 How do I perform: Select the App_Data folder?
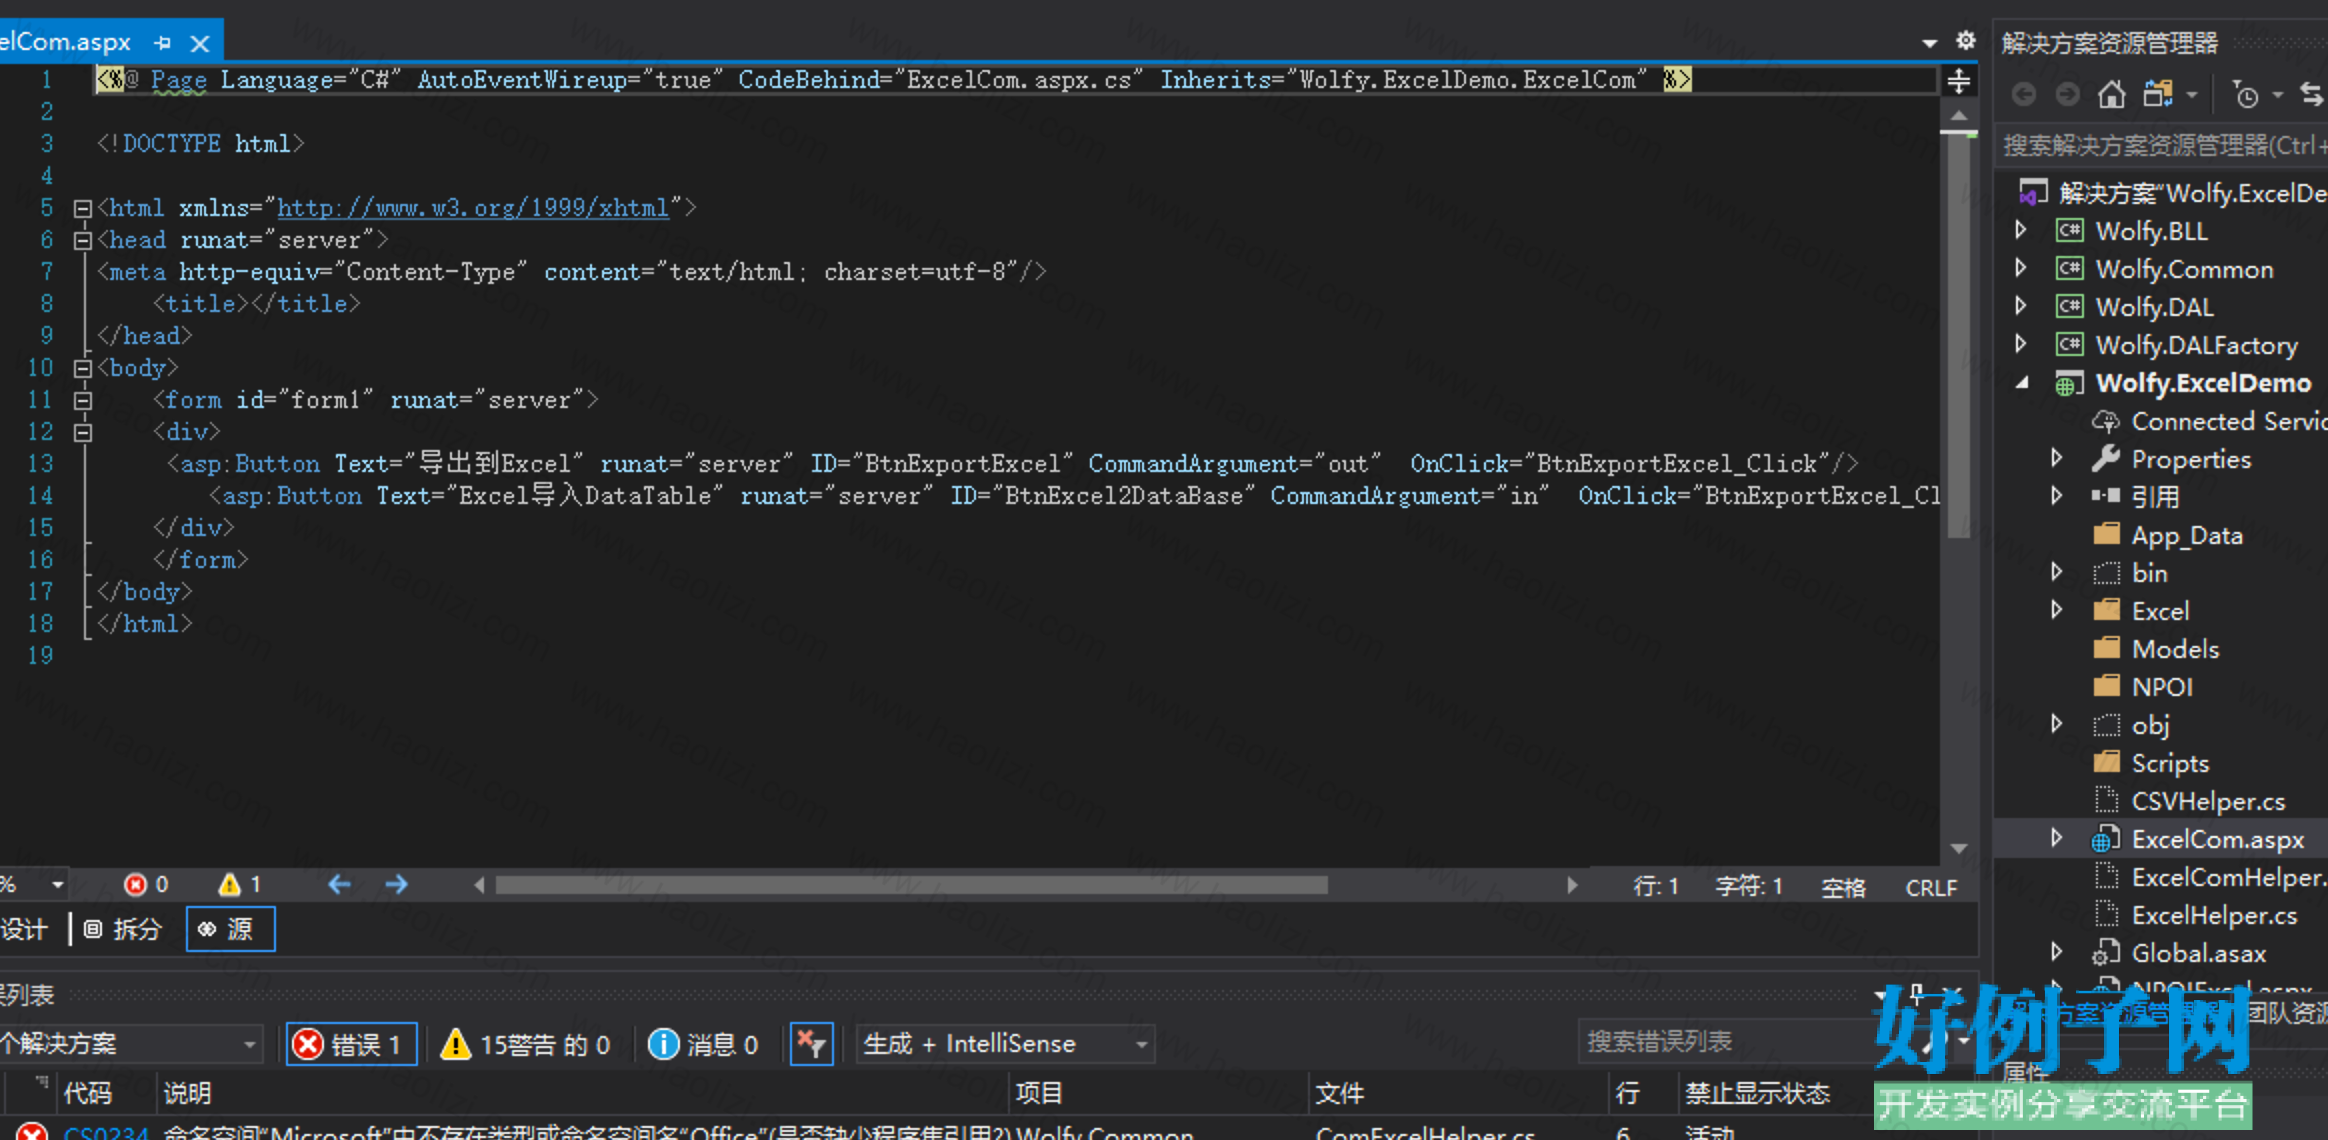click(x=2168, y=535)
